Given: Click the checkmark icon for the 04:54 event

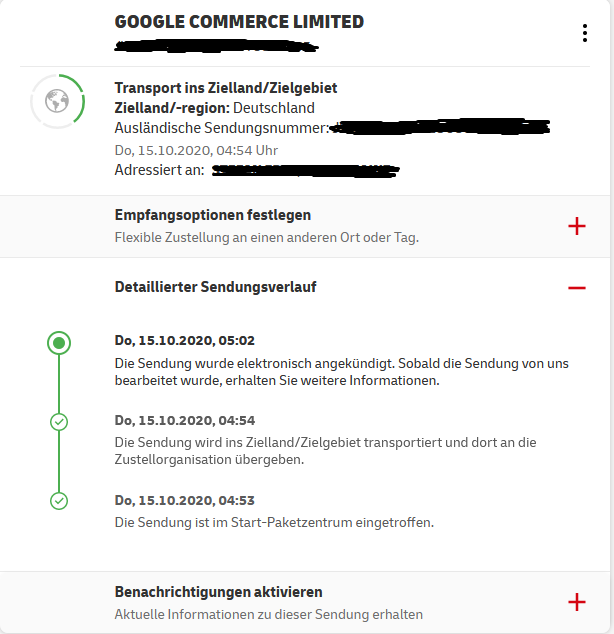Looking at the screenshot, I should [x=59, y=422].
